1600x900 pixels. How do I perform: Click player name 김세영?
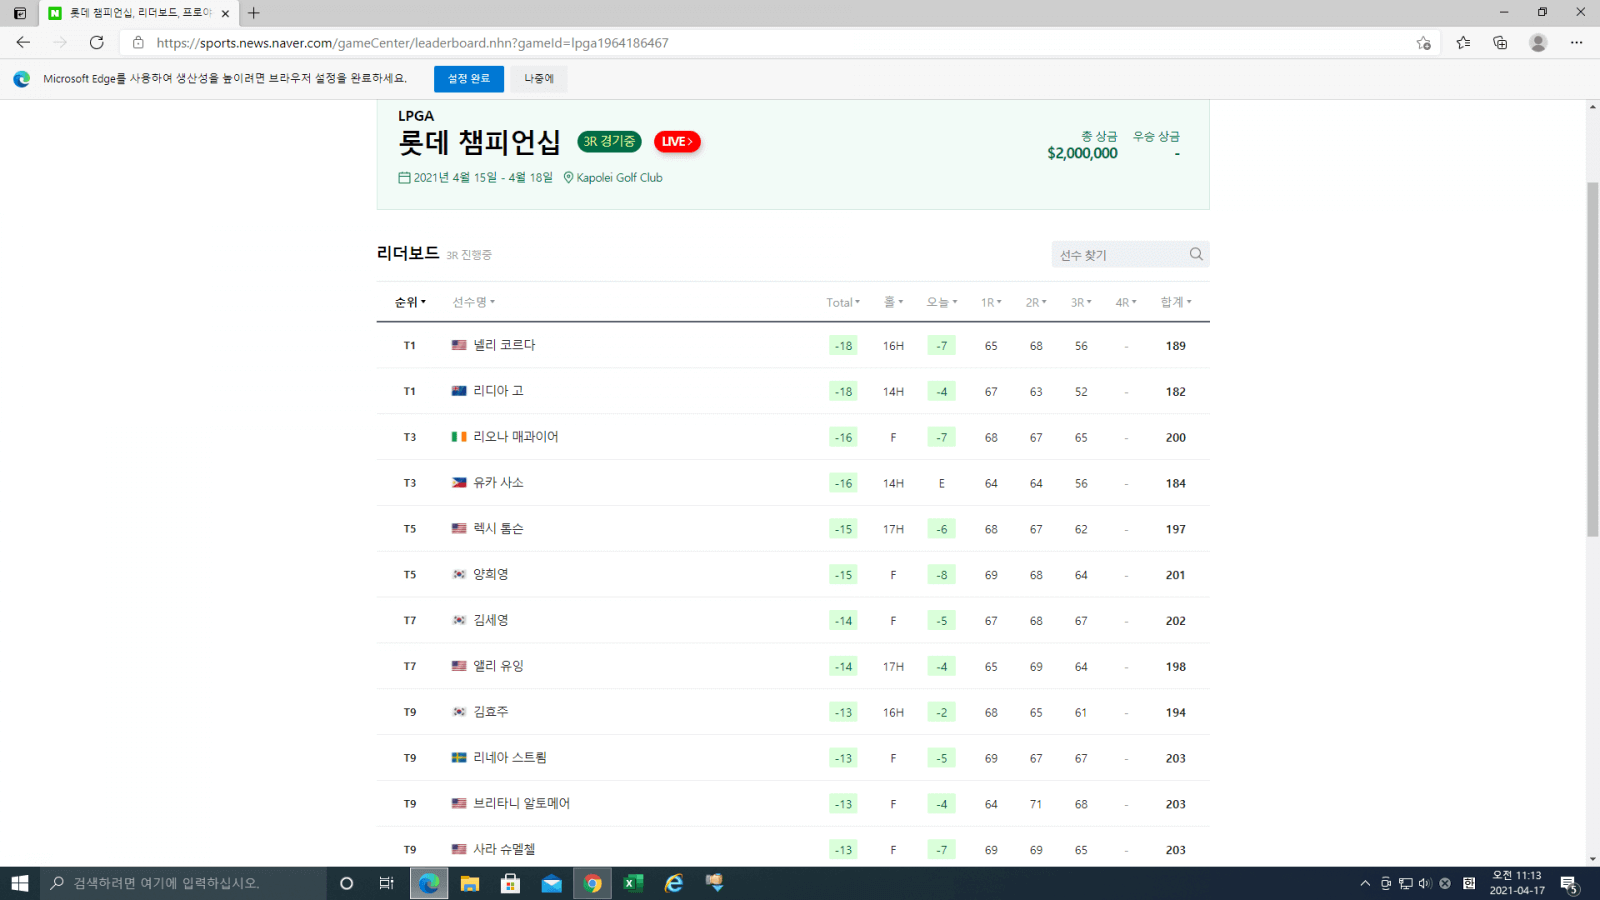491,620
